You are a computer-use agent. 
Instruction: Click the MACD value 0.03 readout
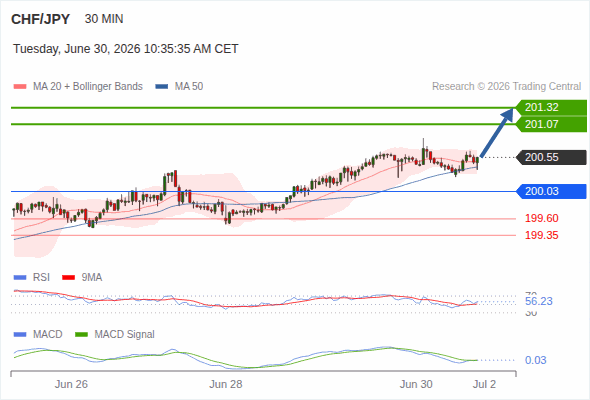535,360
